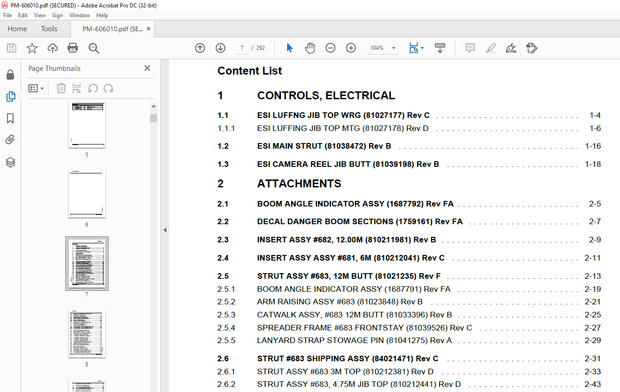
Task: Select the Hand pan tool
Action: pyautogui.click(x=310, y=48)
